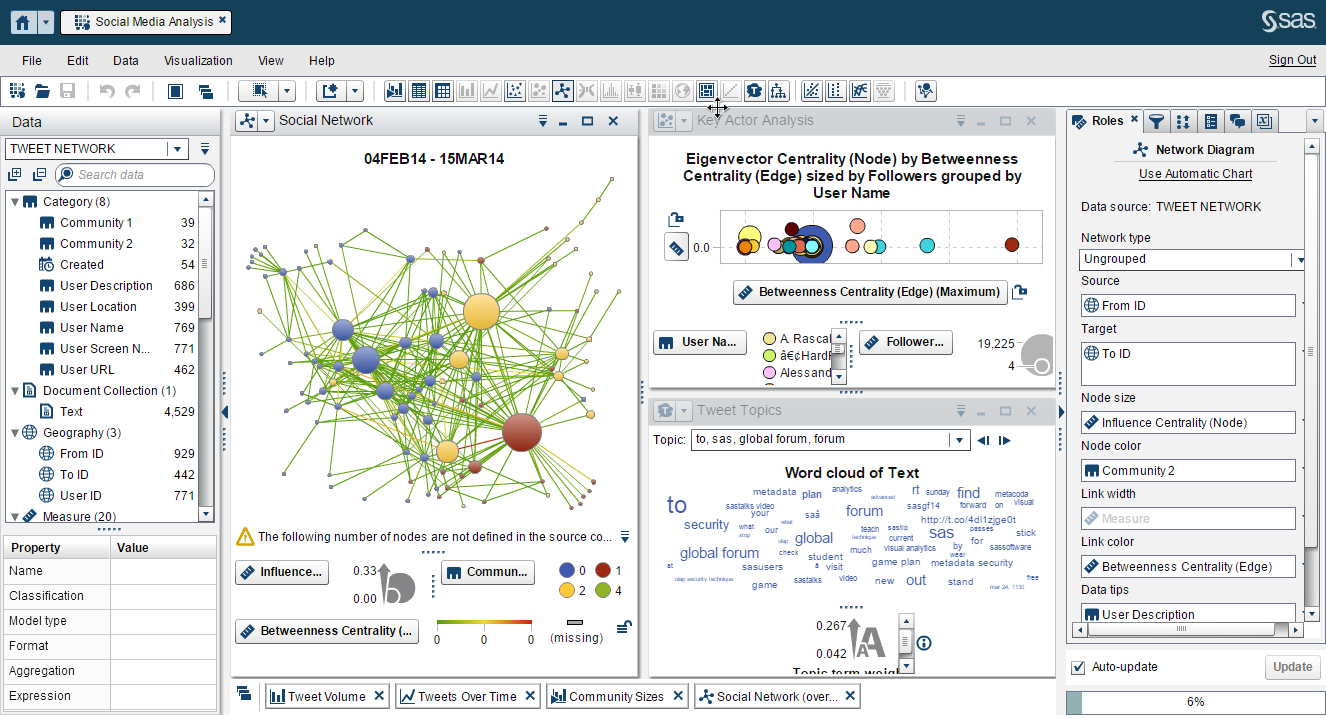Click the Scatter Plot toolbar icon

coord(514,91)
